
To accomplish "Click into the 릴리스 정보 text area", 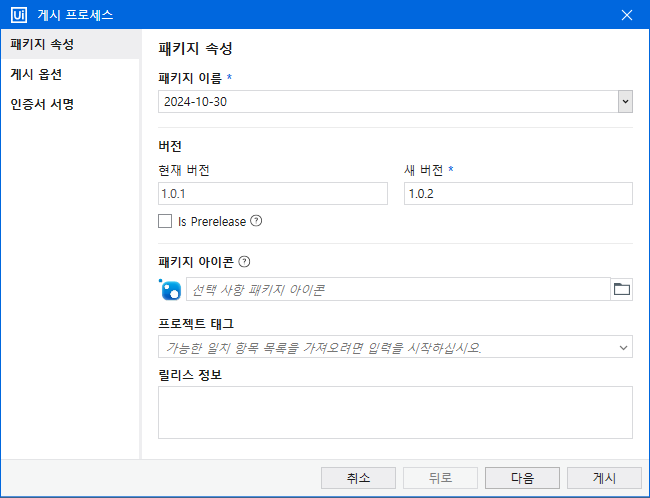I will click(x=395, y=413).
